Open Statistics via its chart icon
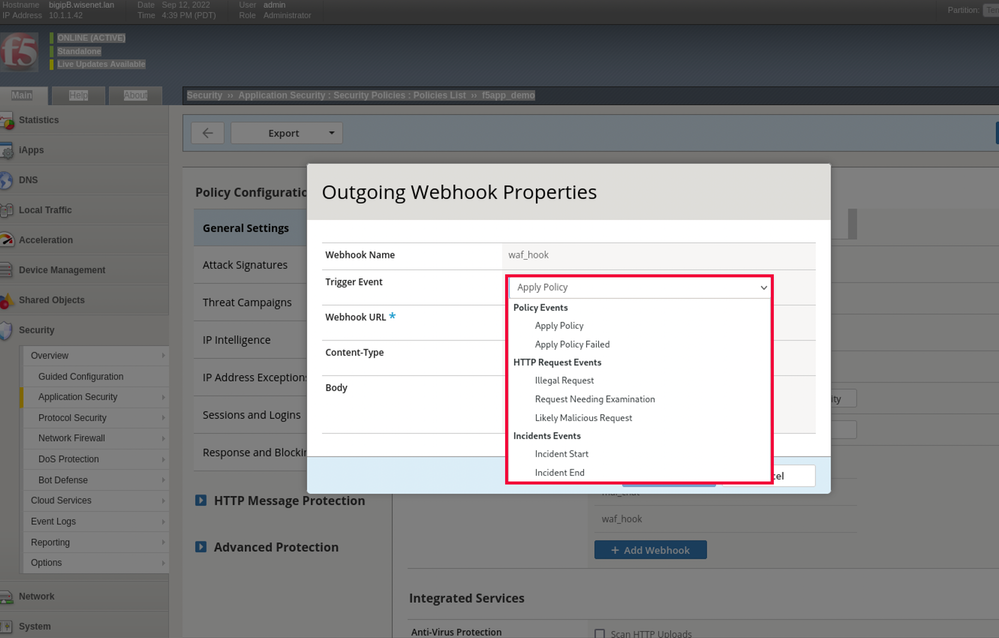999x638 pixels. (x=8, y=121)
